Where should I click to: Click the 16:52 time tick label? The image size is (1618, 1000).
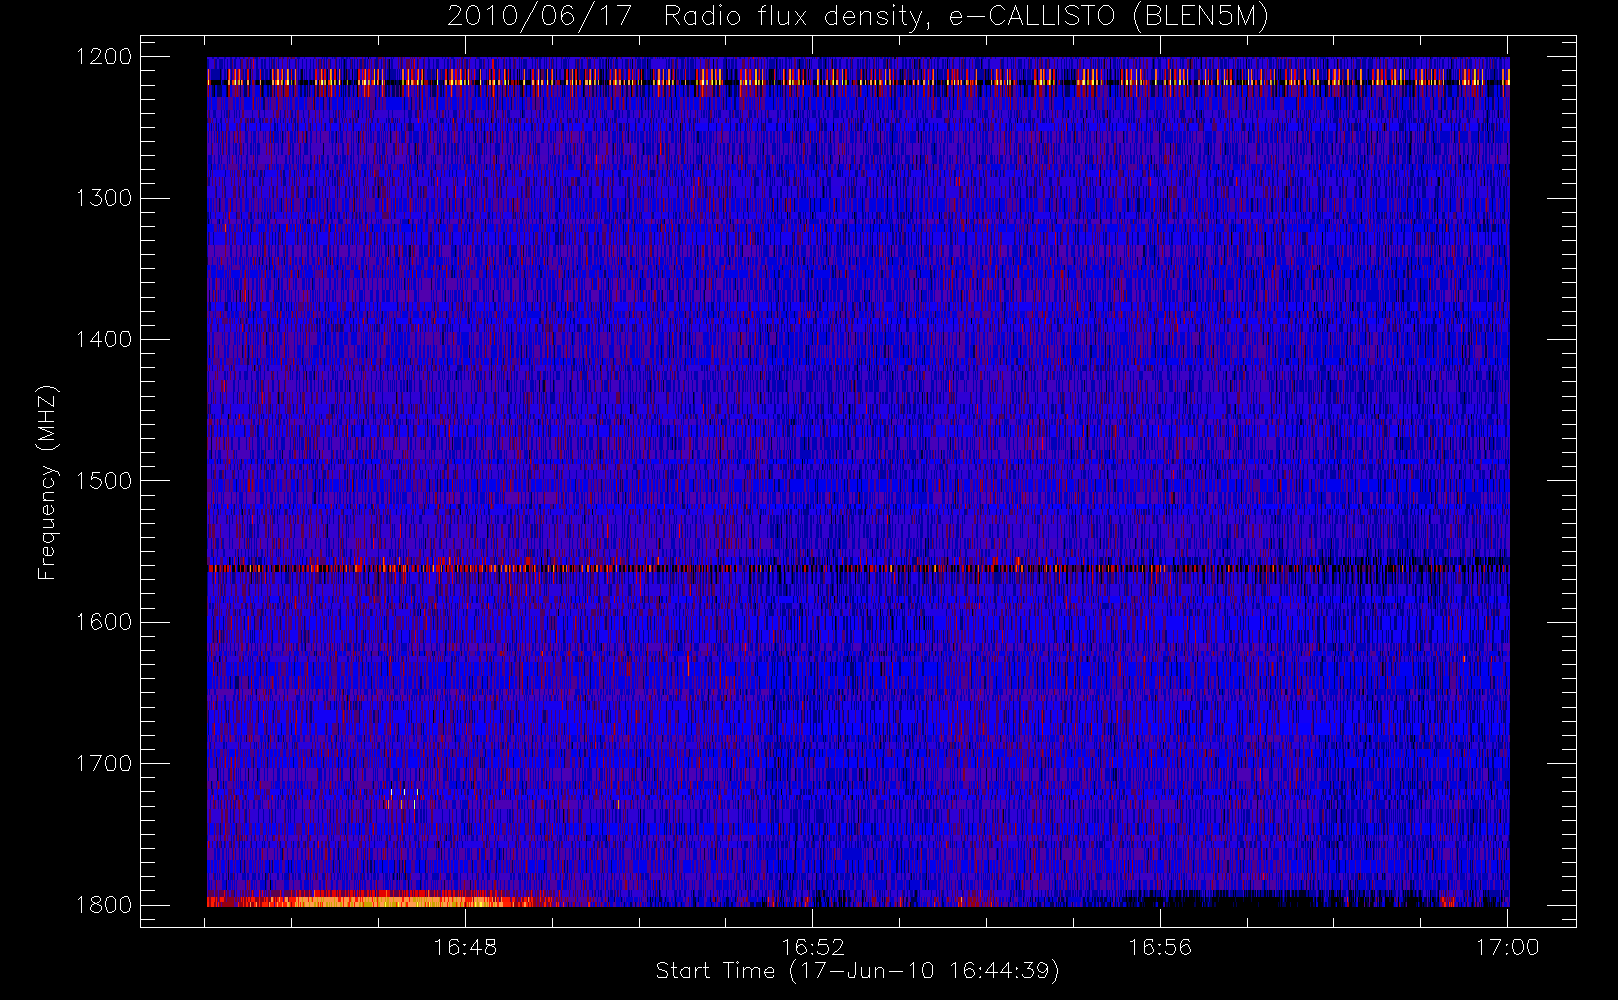click(813, 947)
